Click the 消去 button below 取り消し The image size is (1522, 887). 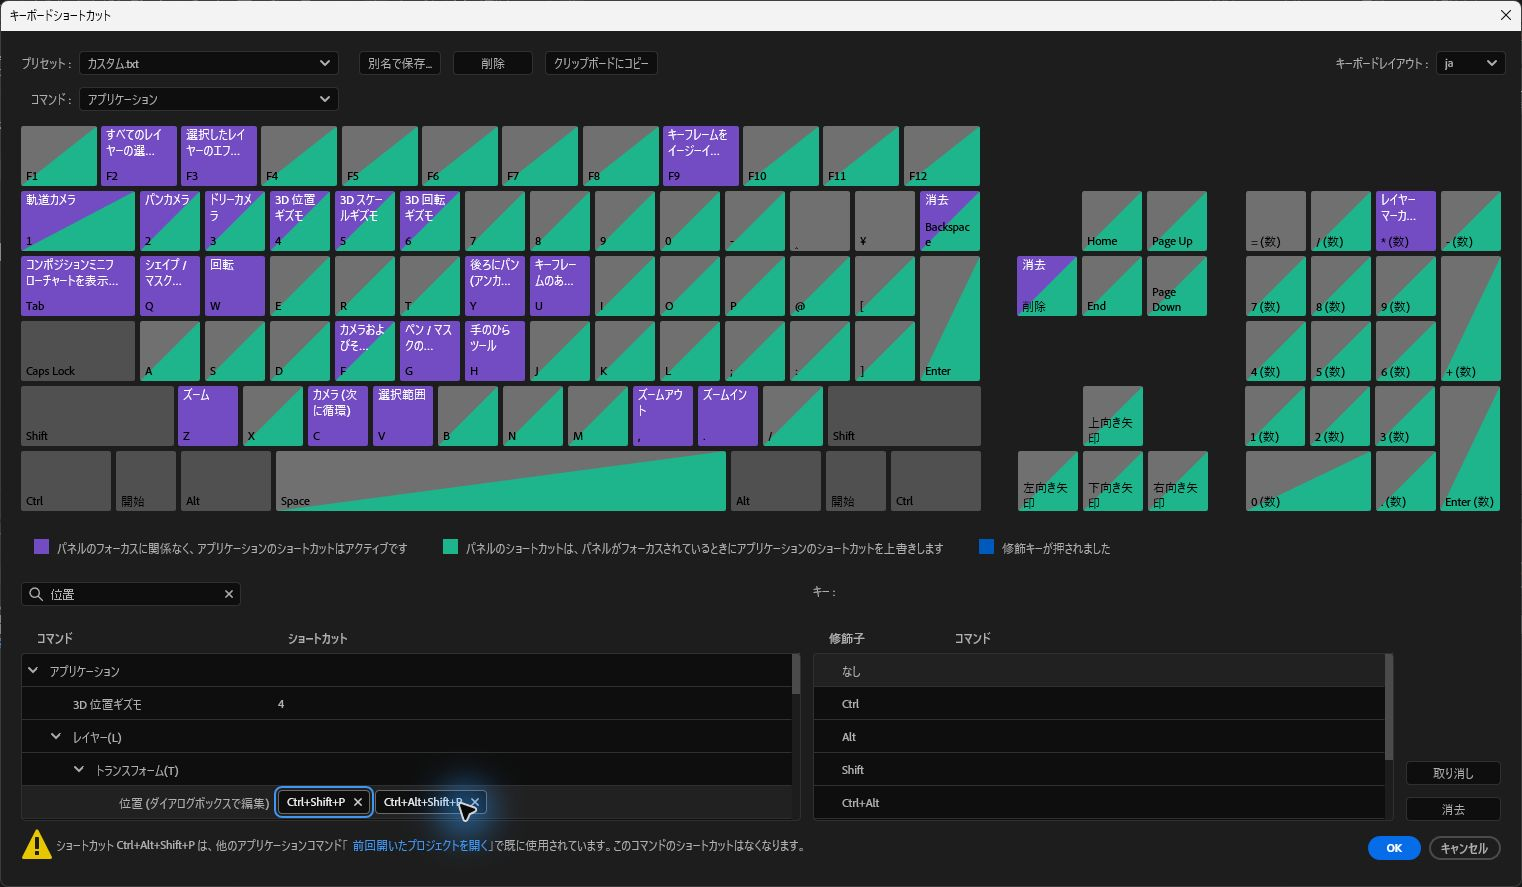pos(1453,809)
